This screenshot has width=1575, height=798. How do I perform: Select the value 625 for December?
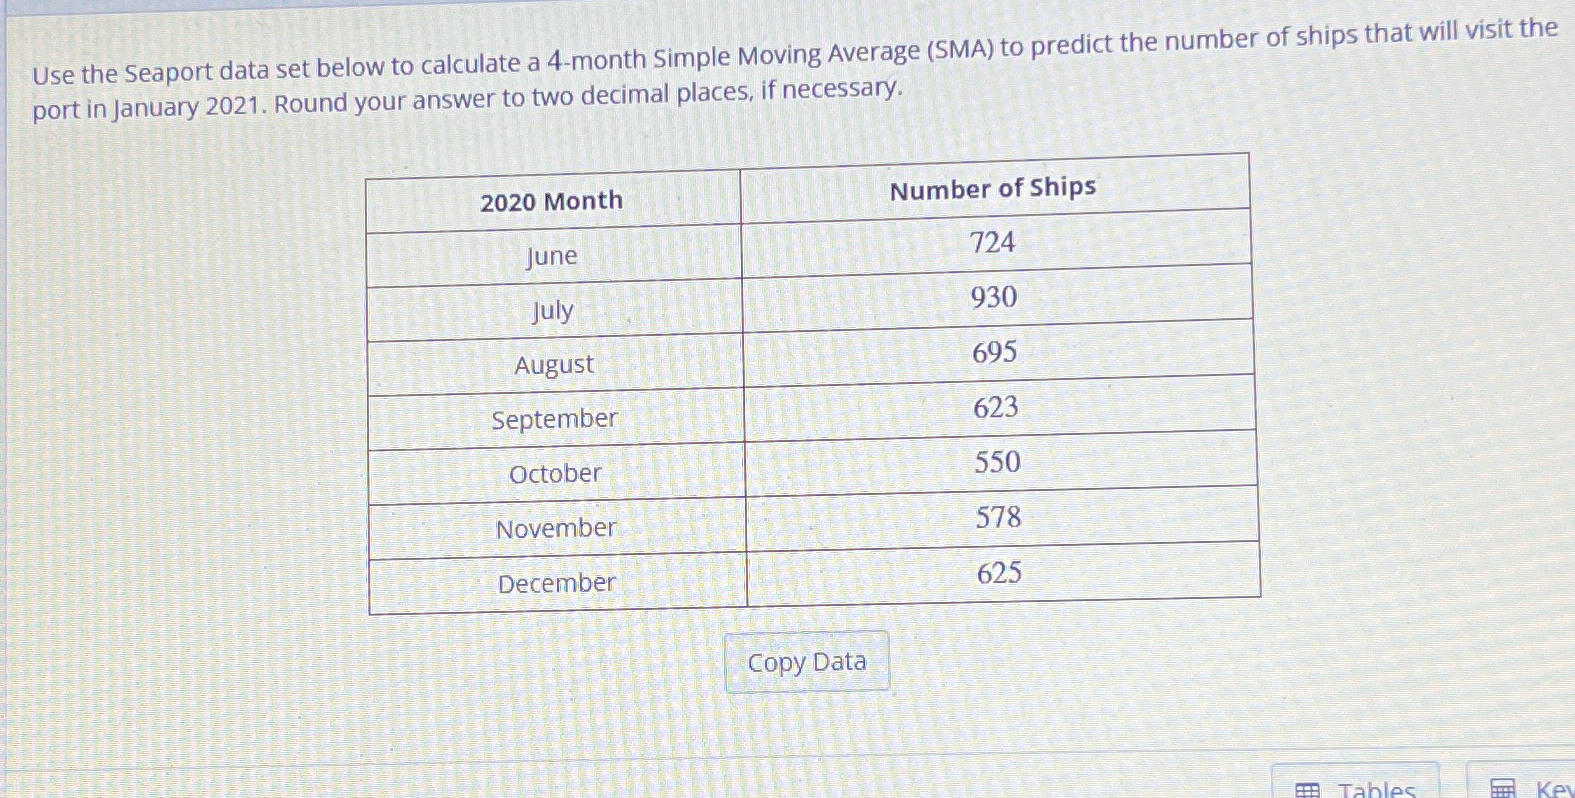click(998, 572)
